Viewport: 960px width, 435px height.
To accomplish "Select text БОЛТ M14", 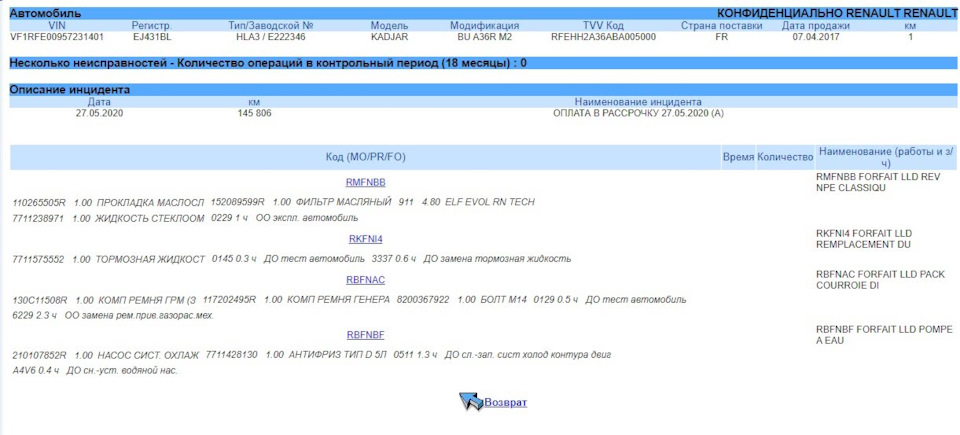I will click(505, 300).
